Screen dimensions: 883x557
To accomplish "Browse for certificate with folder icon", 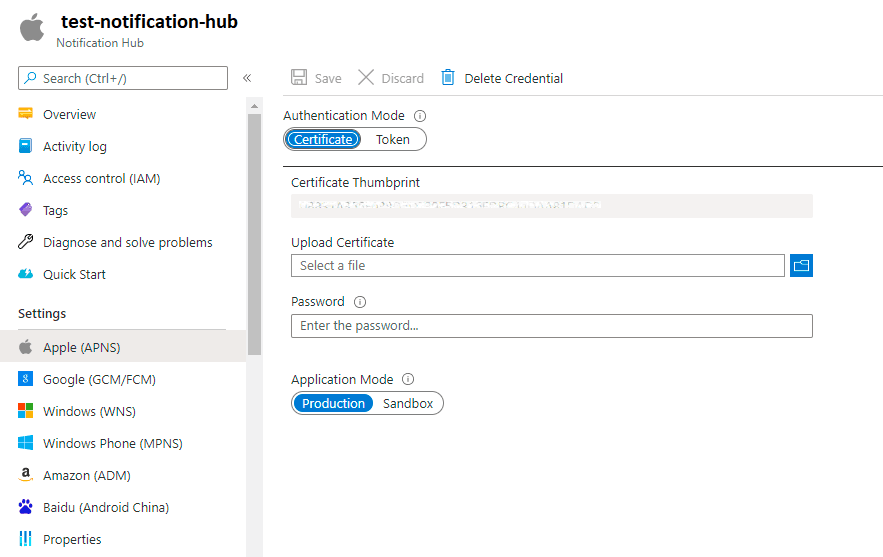I will [801, 265].
